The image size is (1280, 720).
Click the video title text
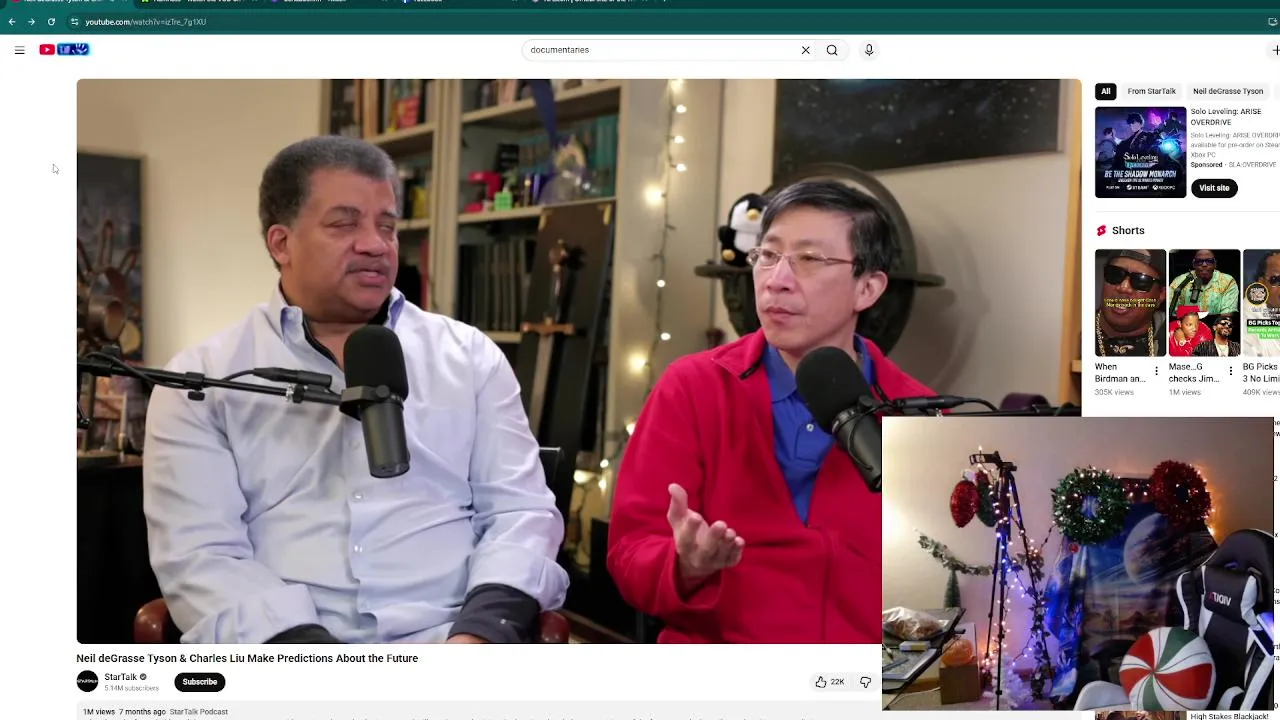[x=247, y=658]
